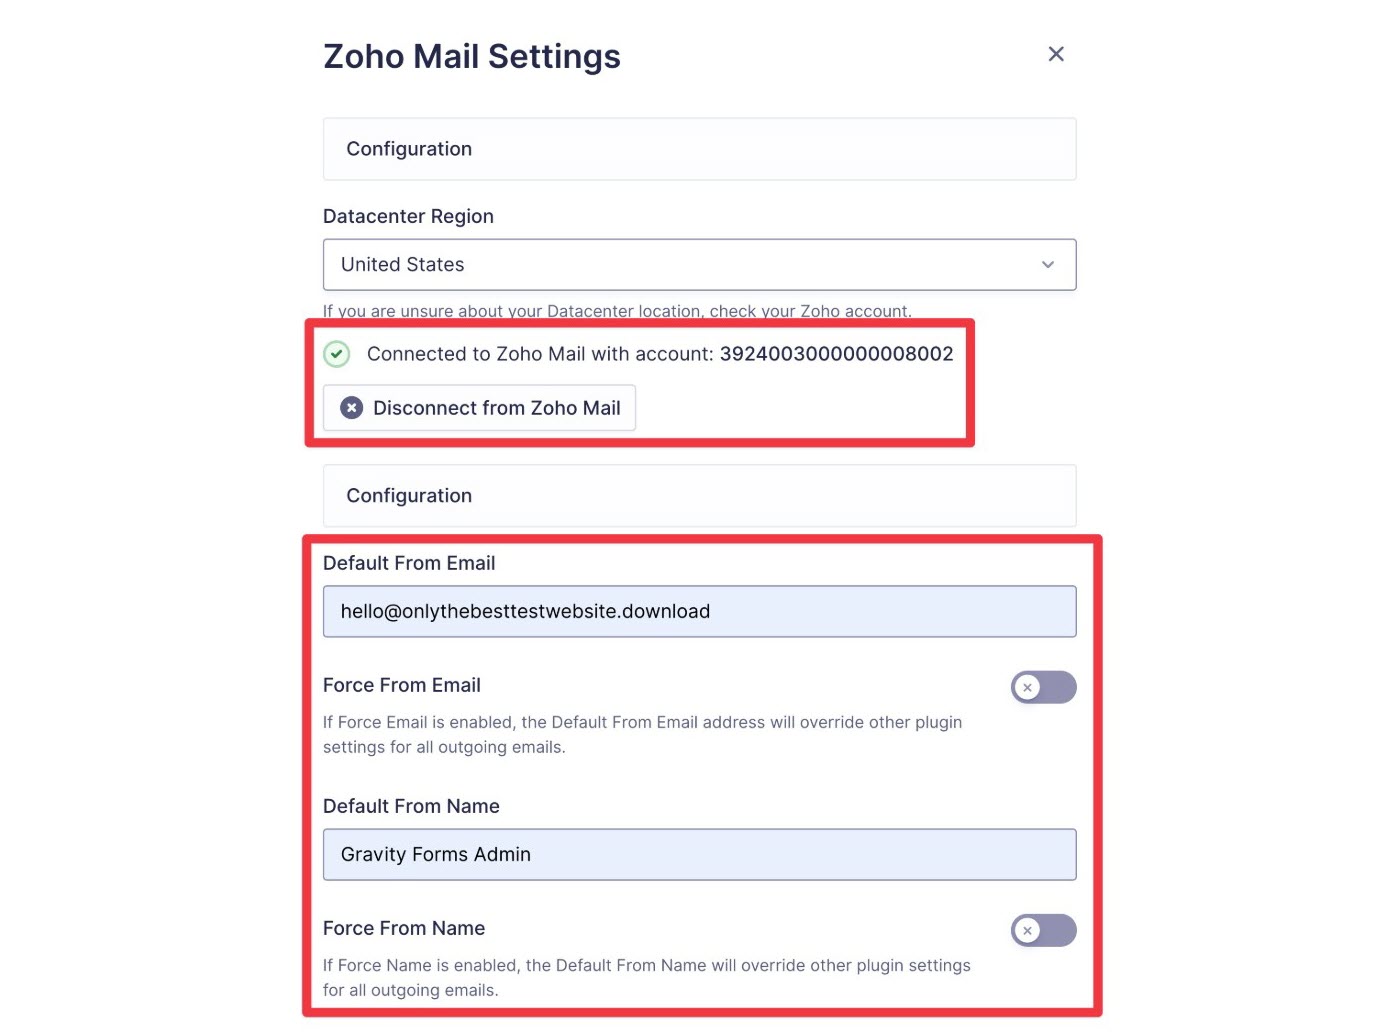Click the X icon in Disconnect button

[x=352, y=408]
